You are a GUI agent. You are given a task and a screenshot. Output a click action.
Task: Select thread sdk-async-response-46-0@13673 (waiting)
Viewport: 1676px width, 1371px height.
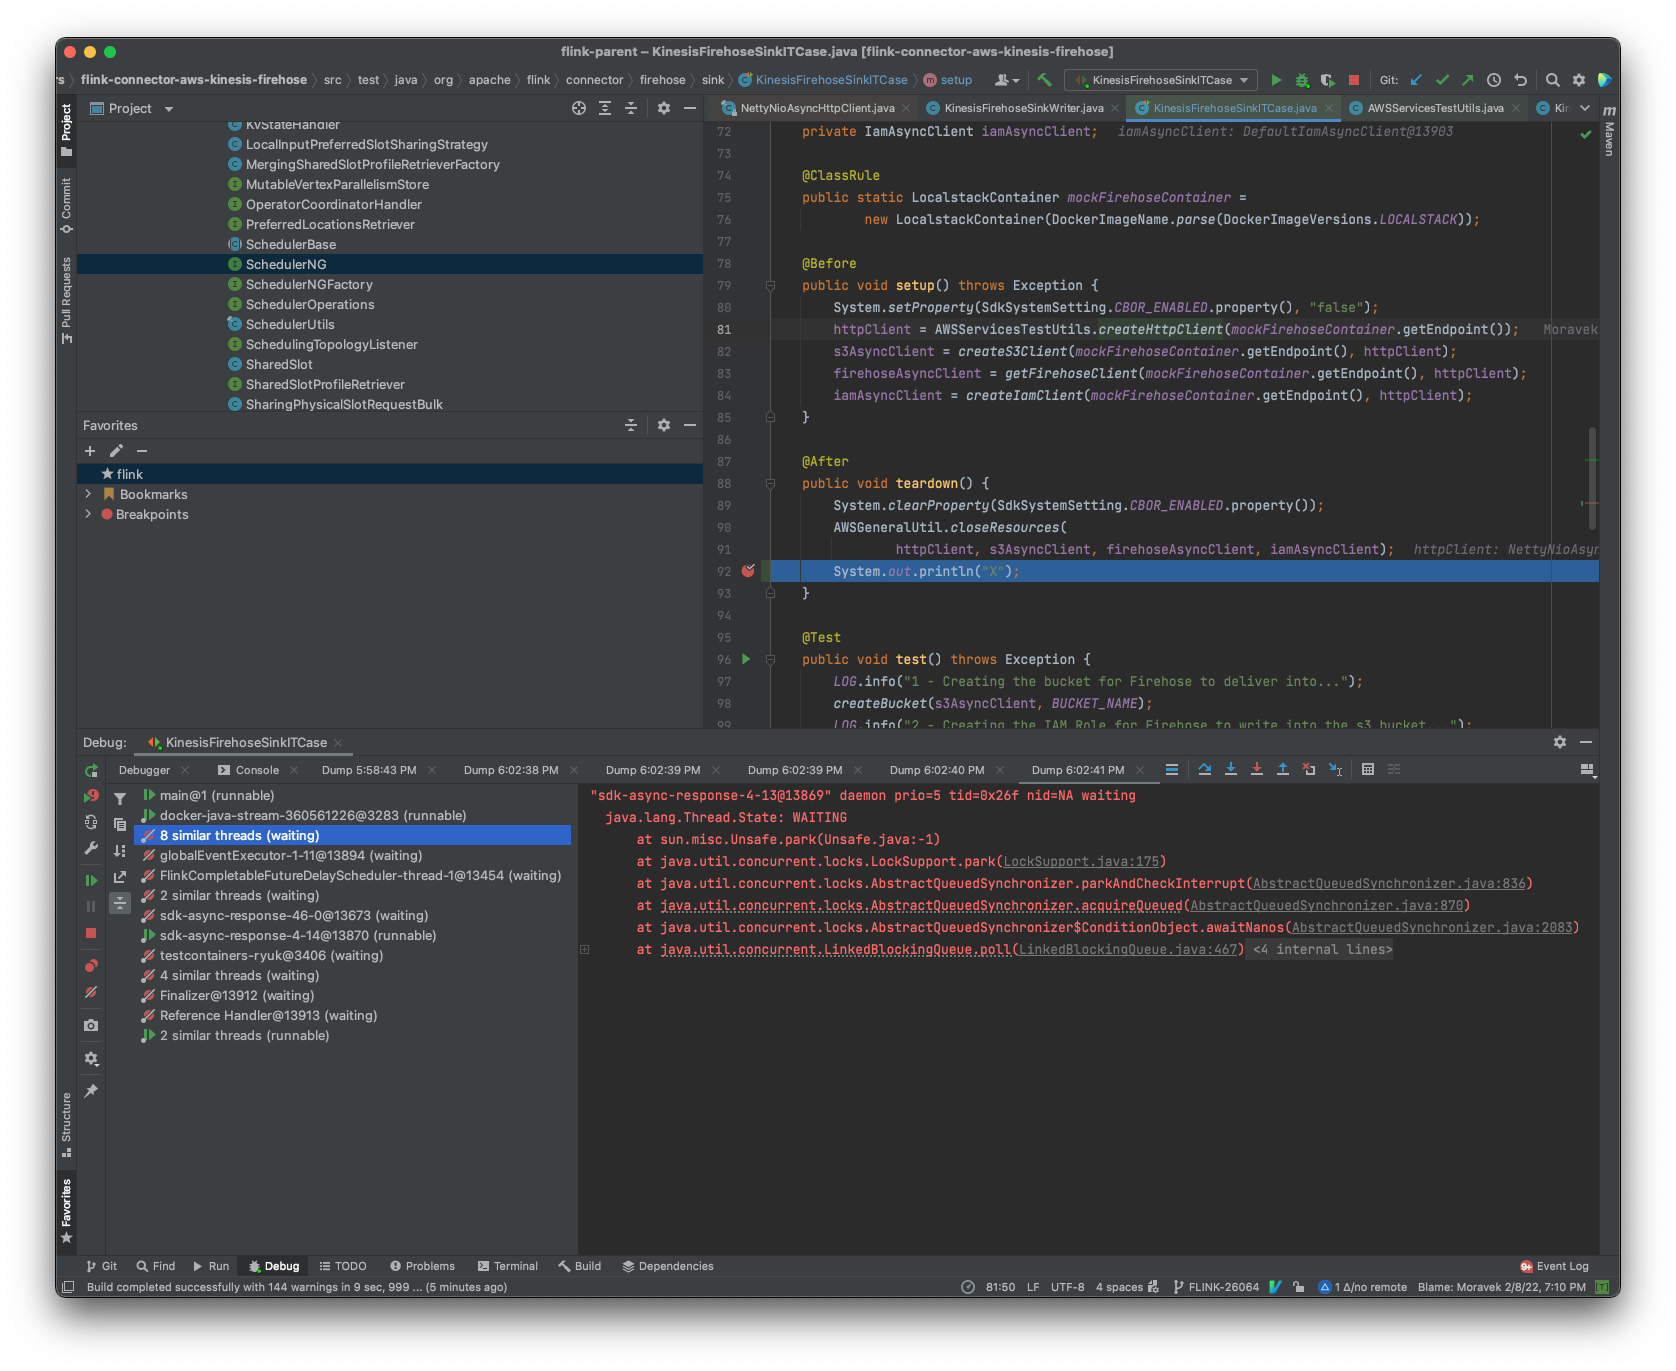pos(293,915)
